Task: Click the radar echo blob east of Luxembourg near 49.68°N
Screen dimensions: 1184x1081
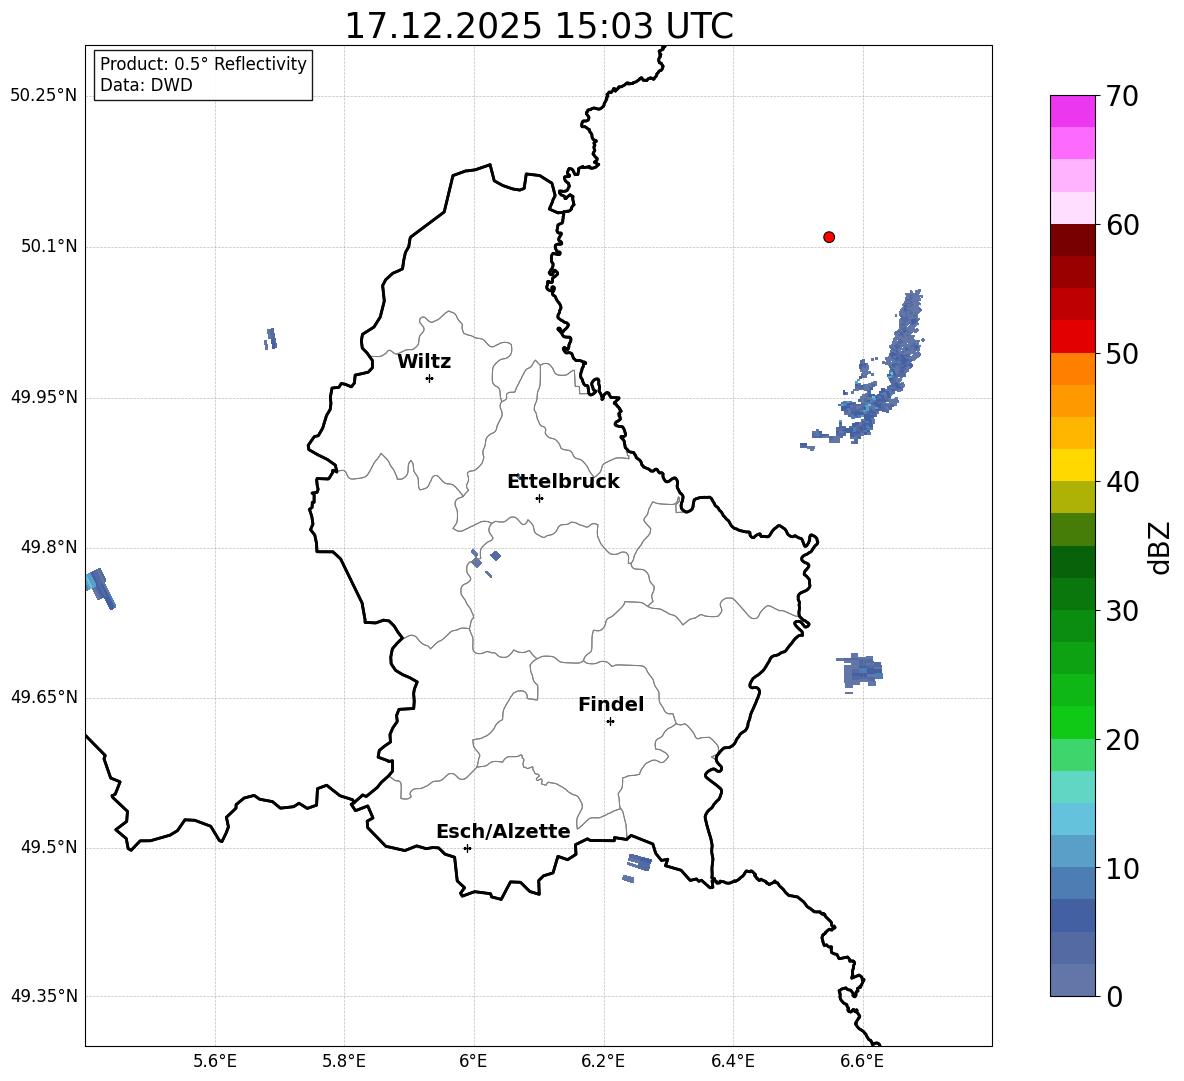Action: pyautogui.click(x=859, y=671)
